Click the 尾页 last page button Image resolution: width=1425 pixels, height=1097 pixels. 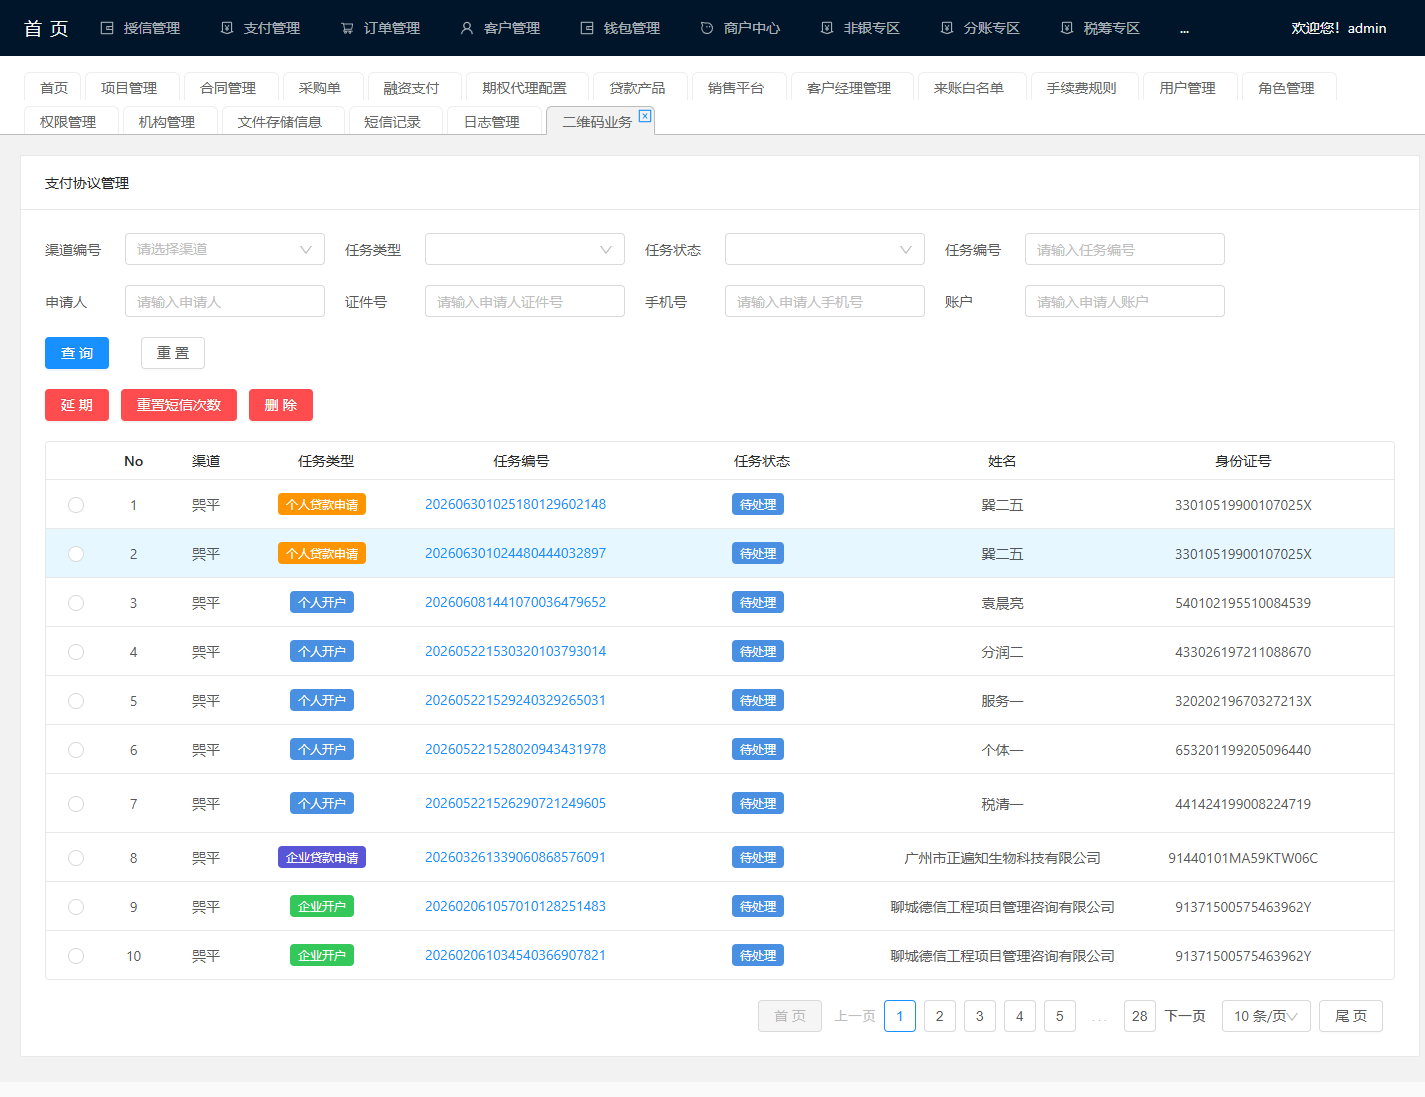pyautogui.click(x=1351, y=1016)
